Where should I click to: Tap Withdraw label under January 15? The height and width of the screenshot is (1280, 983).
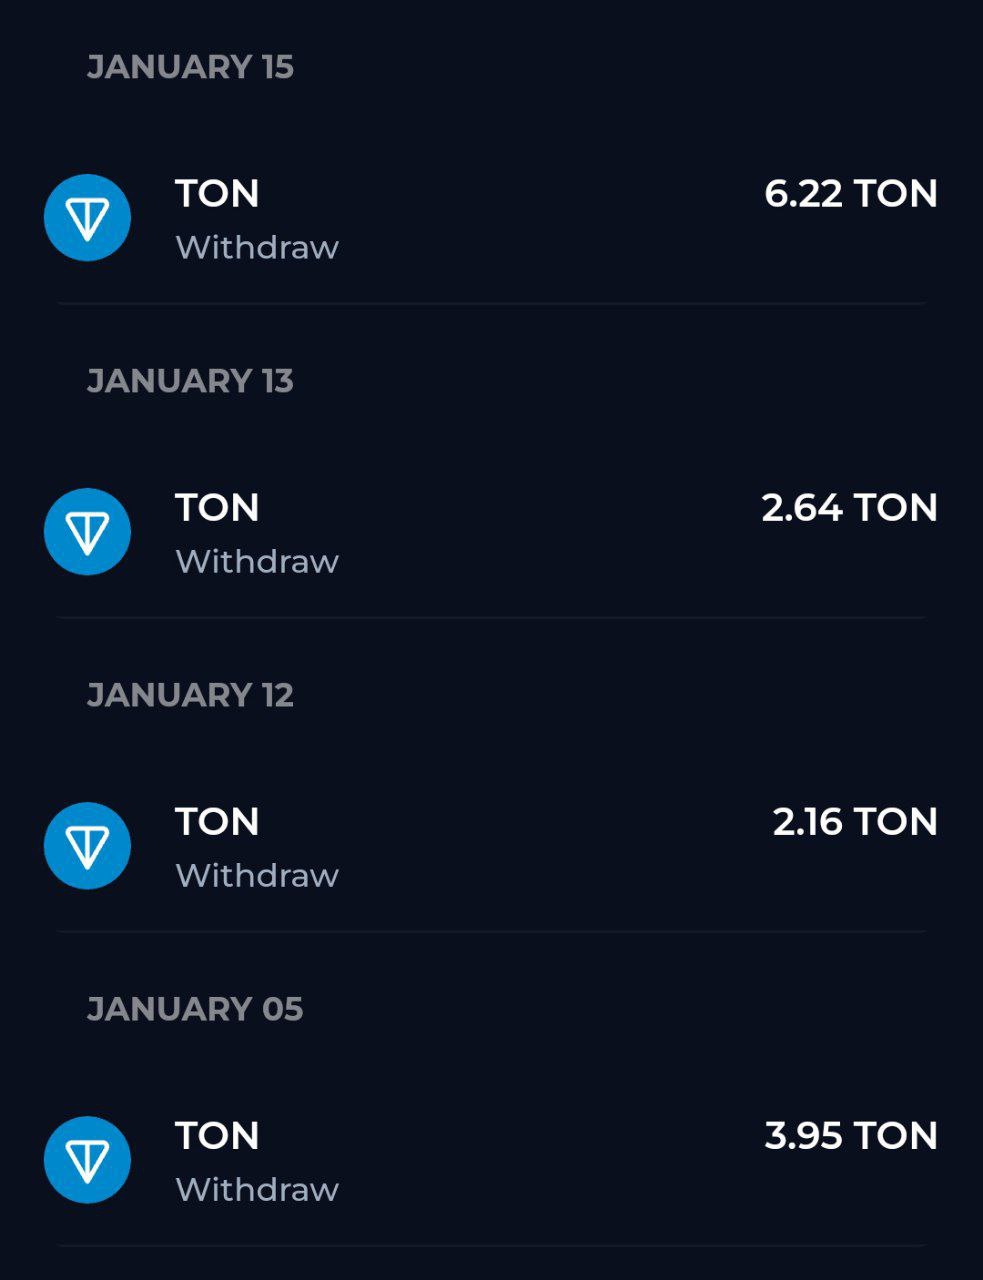click(x=257, y=247)
